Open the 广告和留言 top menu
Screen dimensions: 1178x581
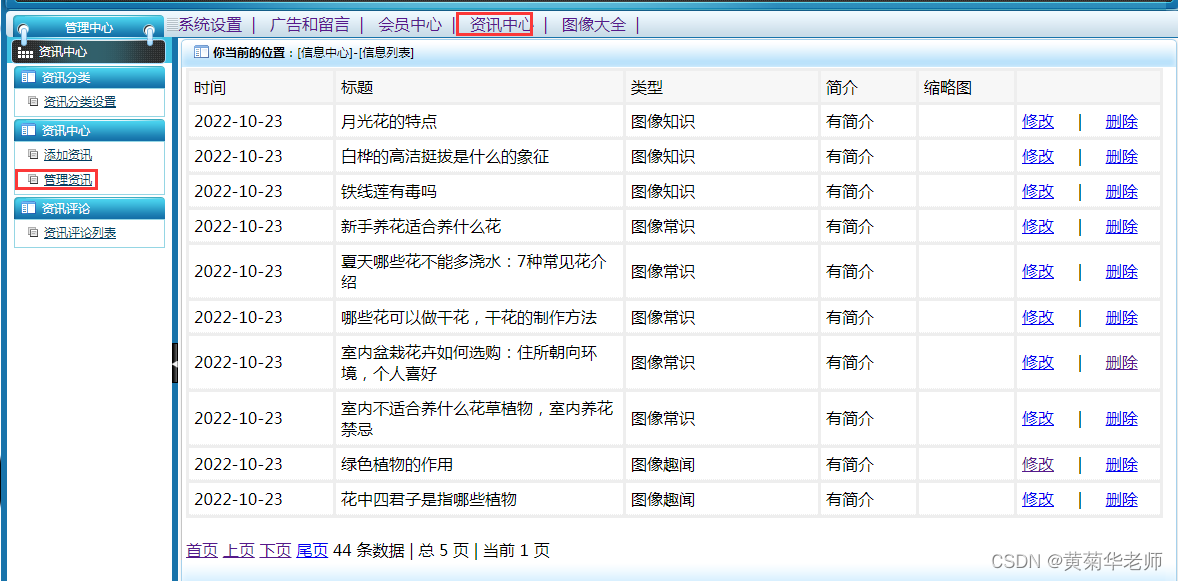(x=310, y=25)
